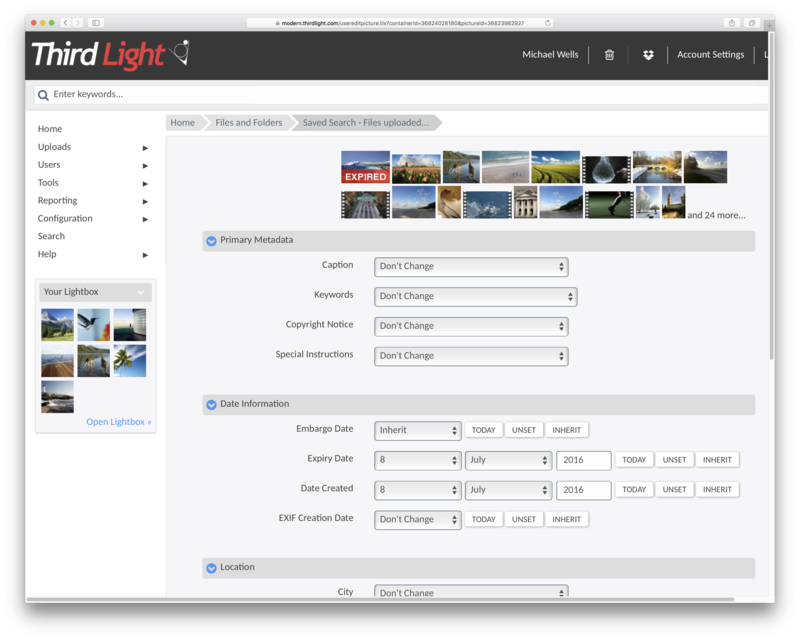
Task: Open the Expiry Date month dropdown
Action: 508,460
